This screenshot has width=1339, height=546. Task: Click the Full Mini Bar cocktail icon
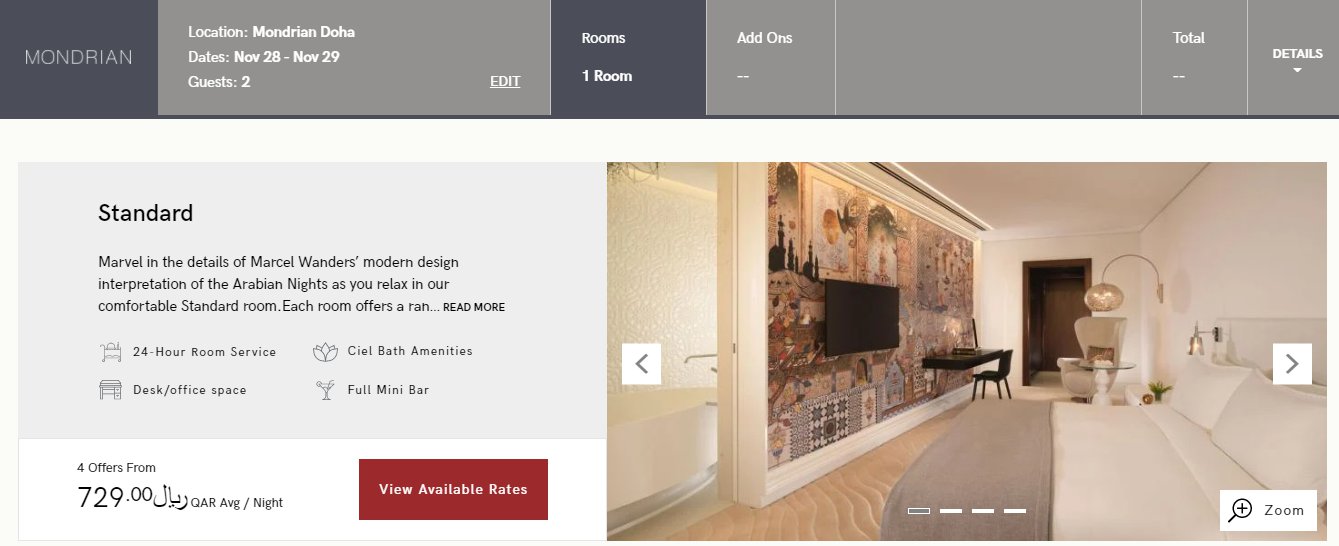[325, 390]
